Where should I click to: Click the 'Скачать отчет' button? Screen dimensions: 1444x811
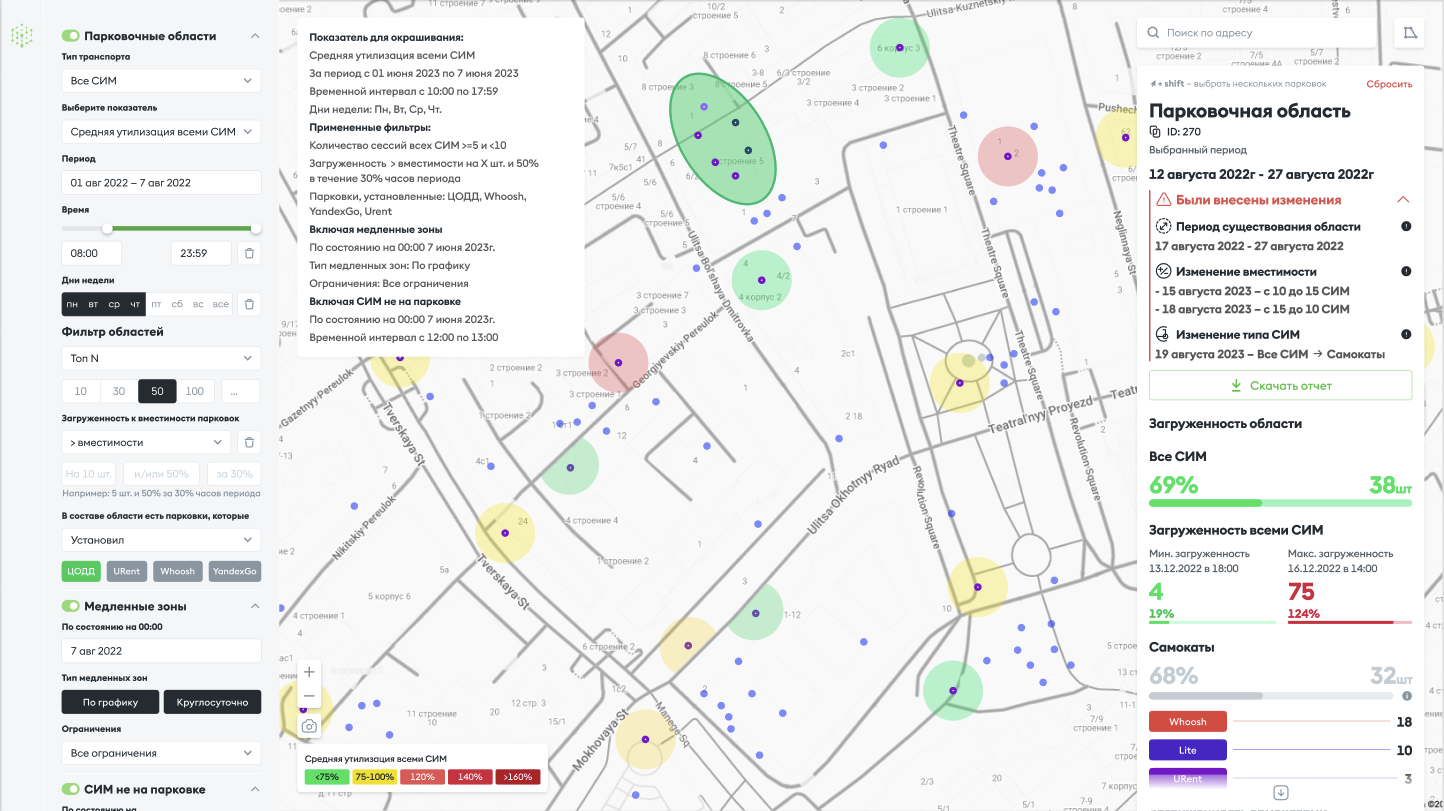pyautogui.click(x=1280, y=385)
